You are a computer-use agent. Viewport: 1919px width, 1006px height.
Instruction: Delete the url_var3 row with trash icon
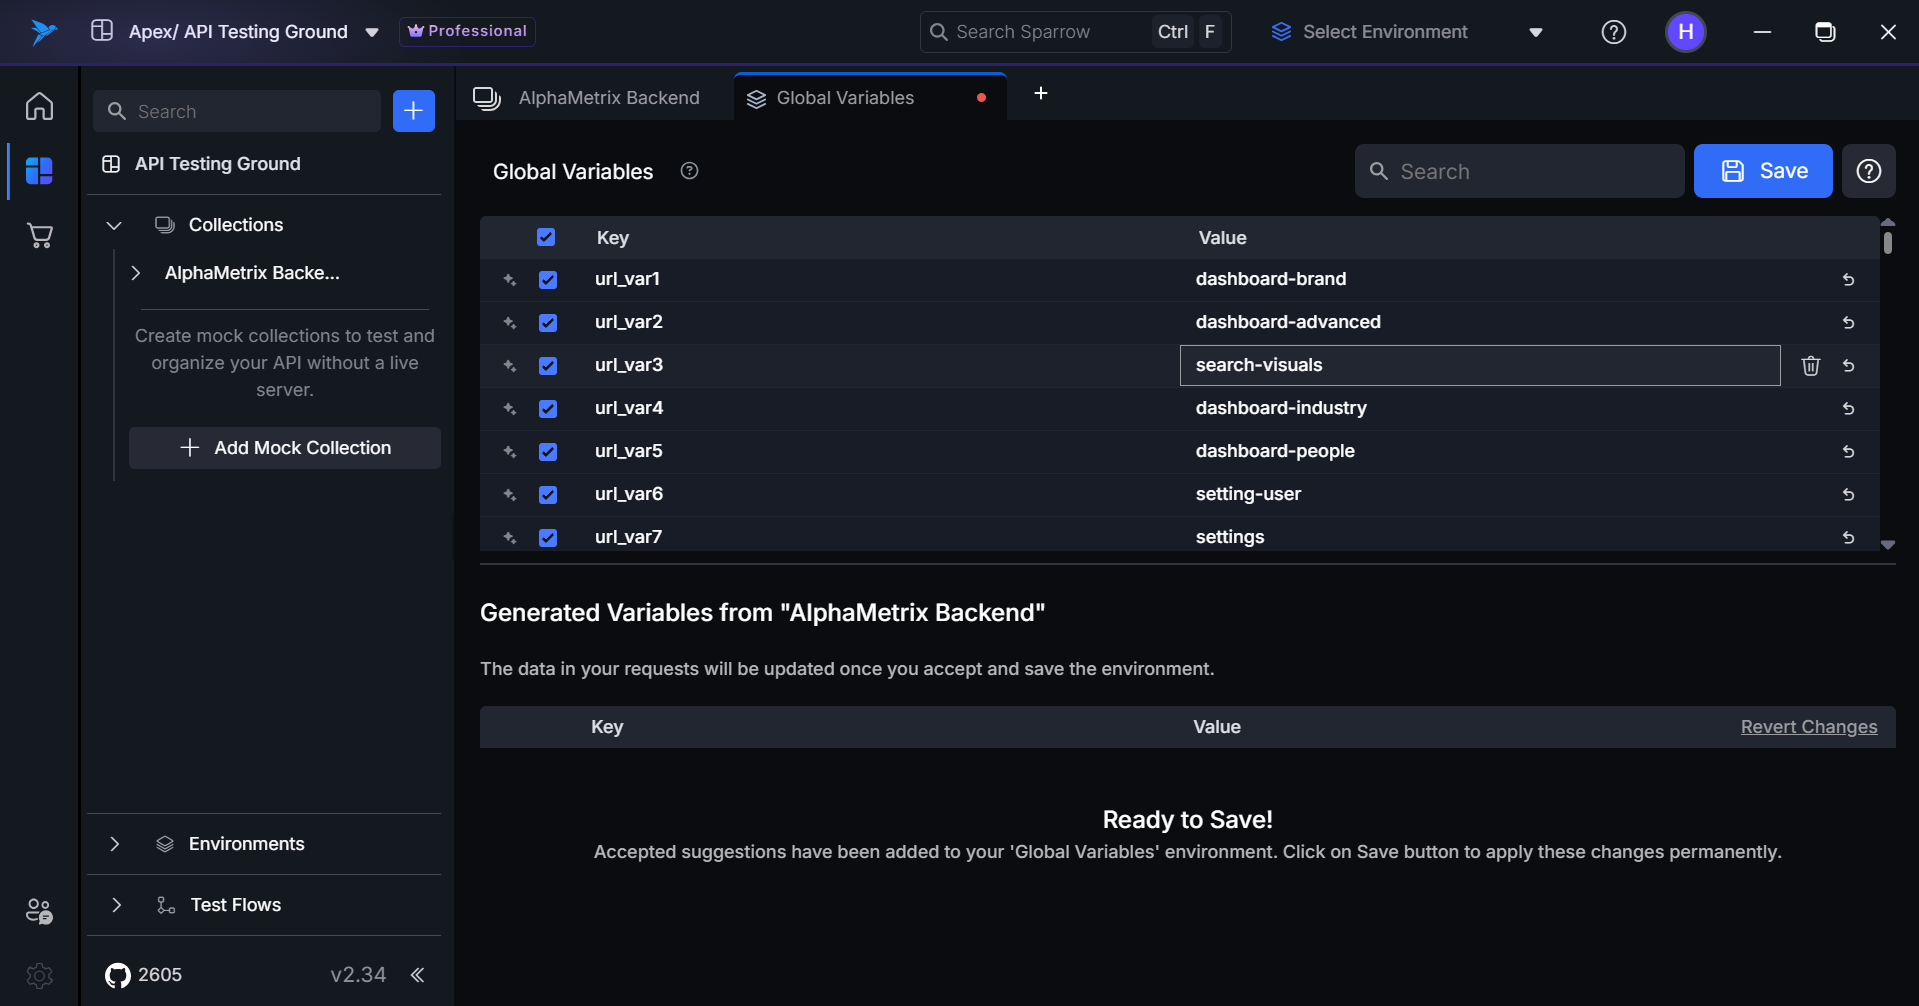click(1810, 366)
